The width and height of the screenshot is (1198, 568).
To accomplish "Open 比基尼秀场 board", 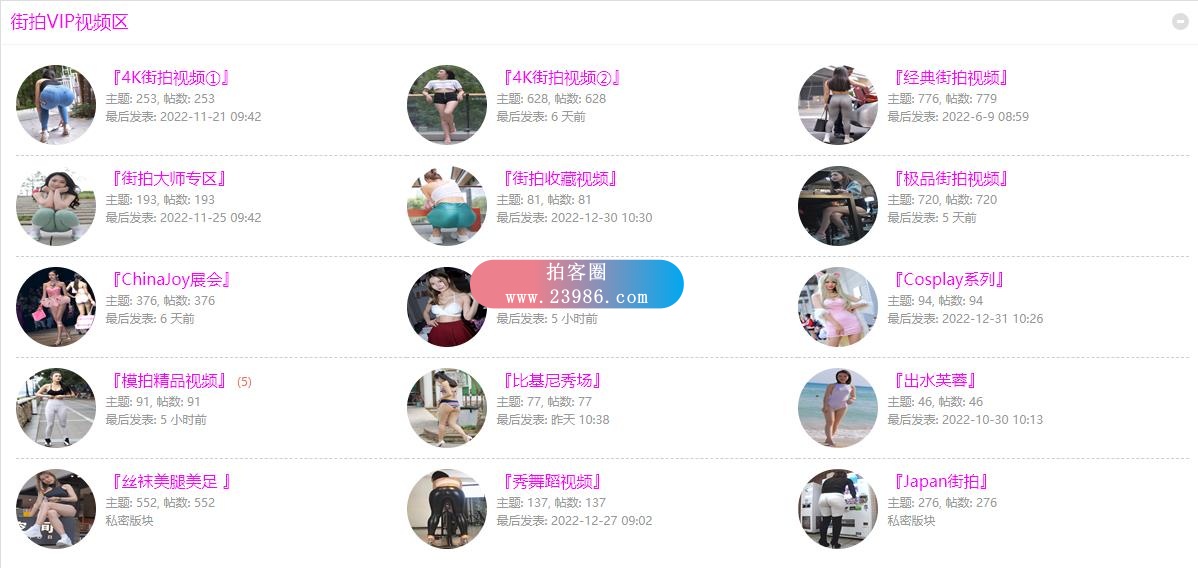I will pyautogui.click(x=552, y=381).
